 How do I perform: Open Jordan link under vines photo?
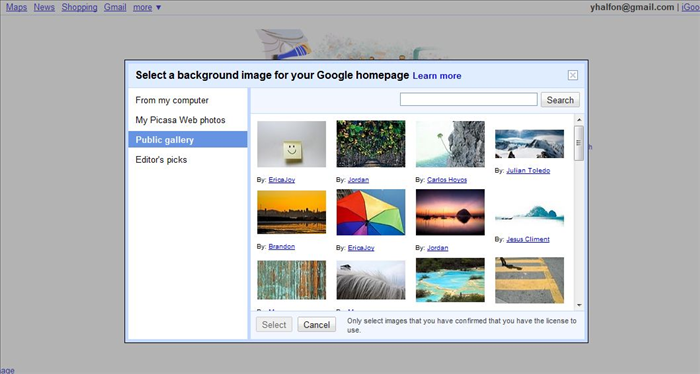click(x=358, y=180)
